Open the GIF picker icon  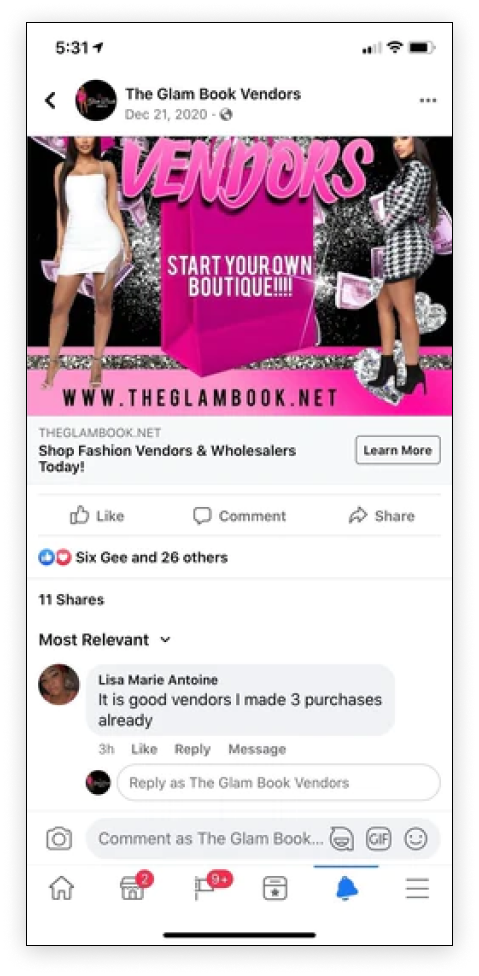point(379,838)
